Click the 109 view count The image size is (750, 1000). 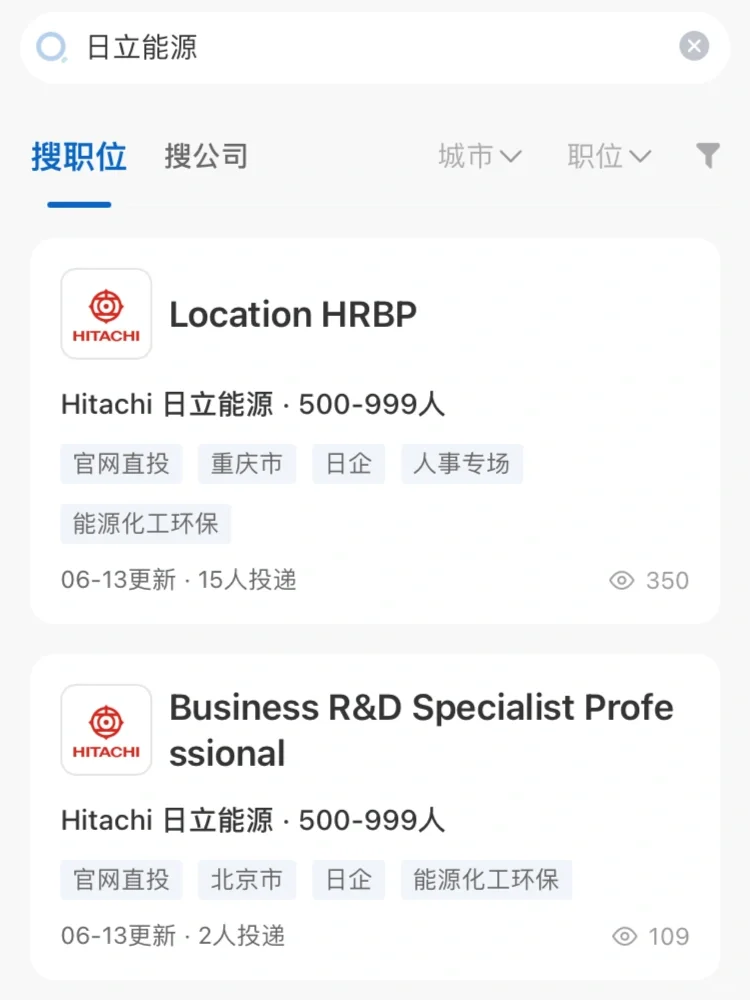tap(669, 937)
